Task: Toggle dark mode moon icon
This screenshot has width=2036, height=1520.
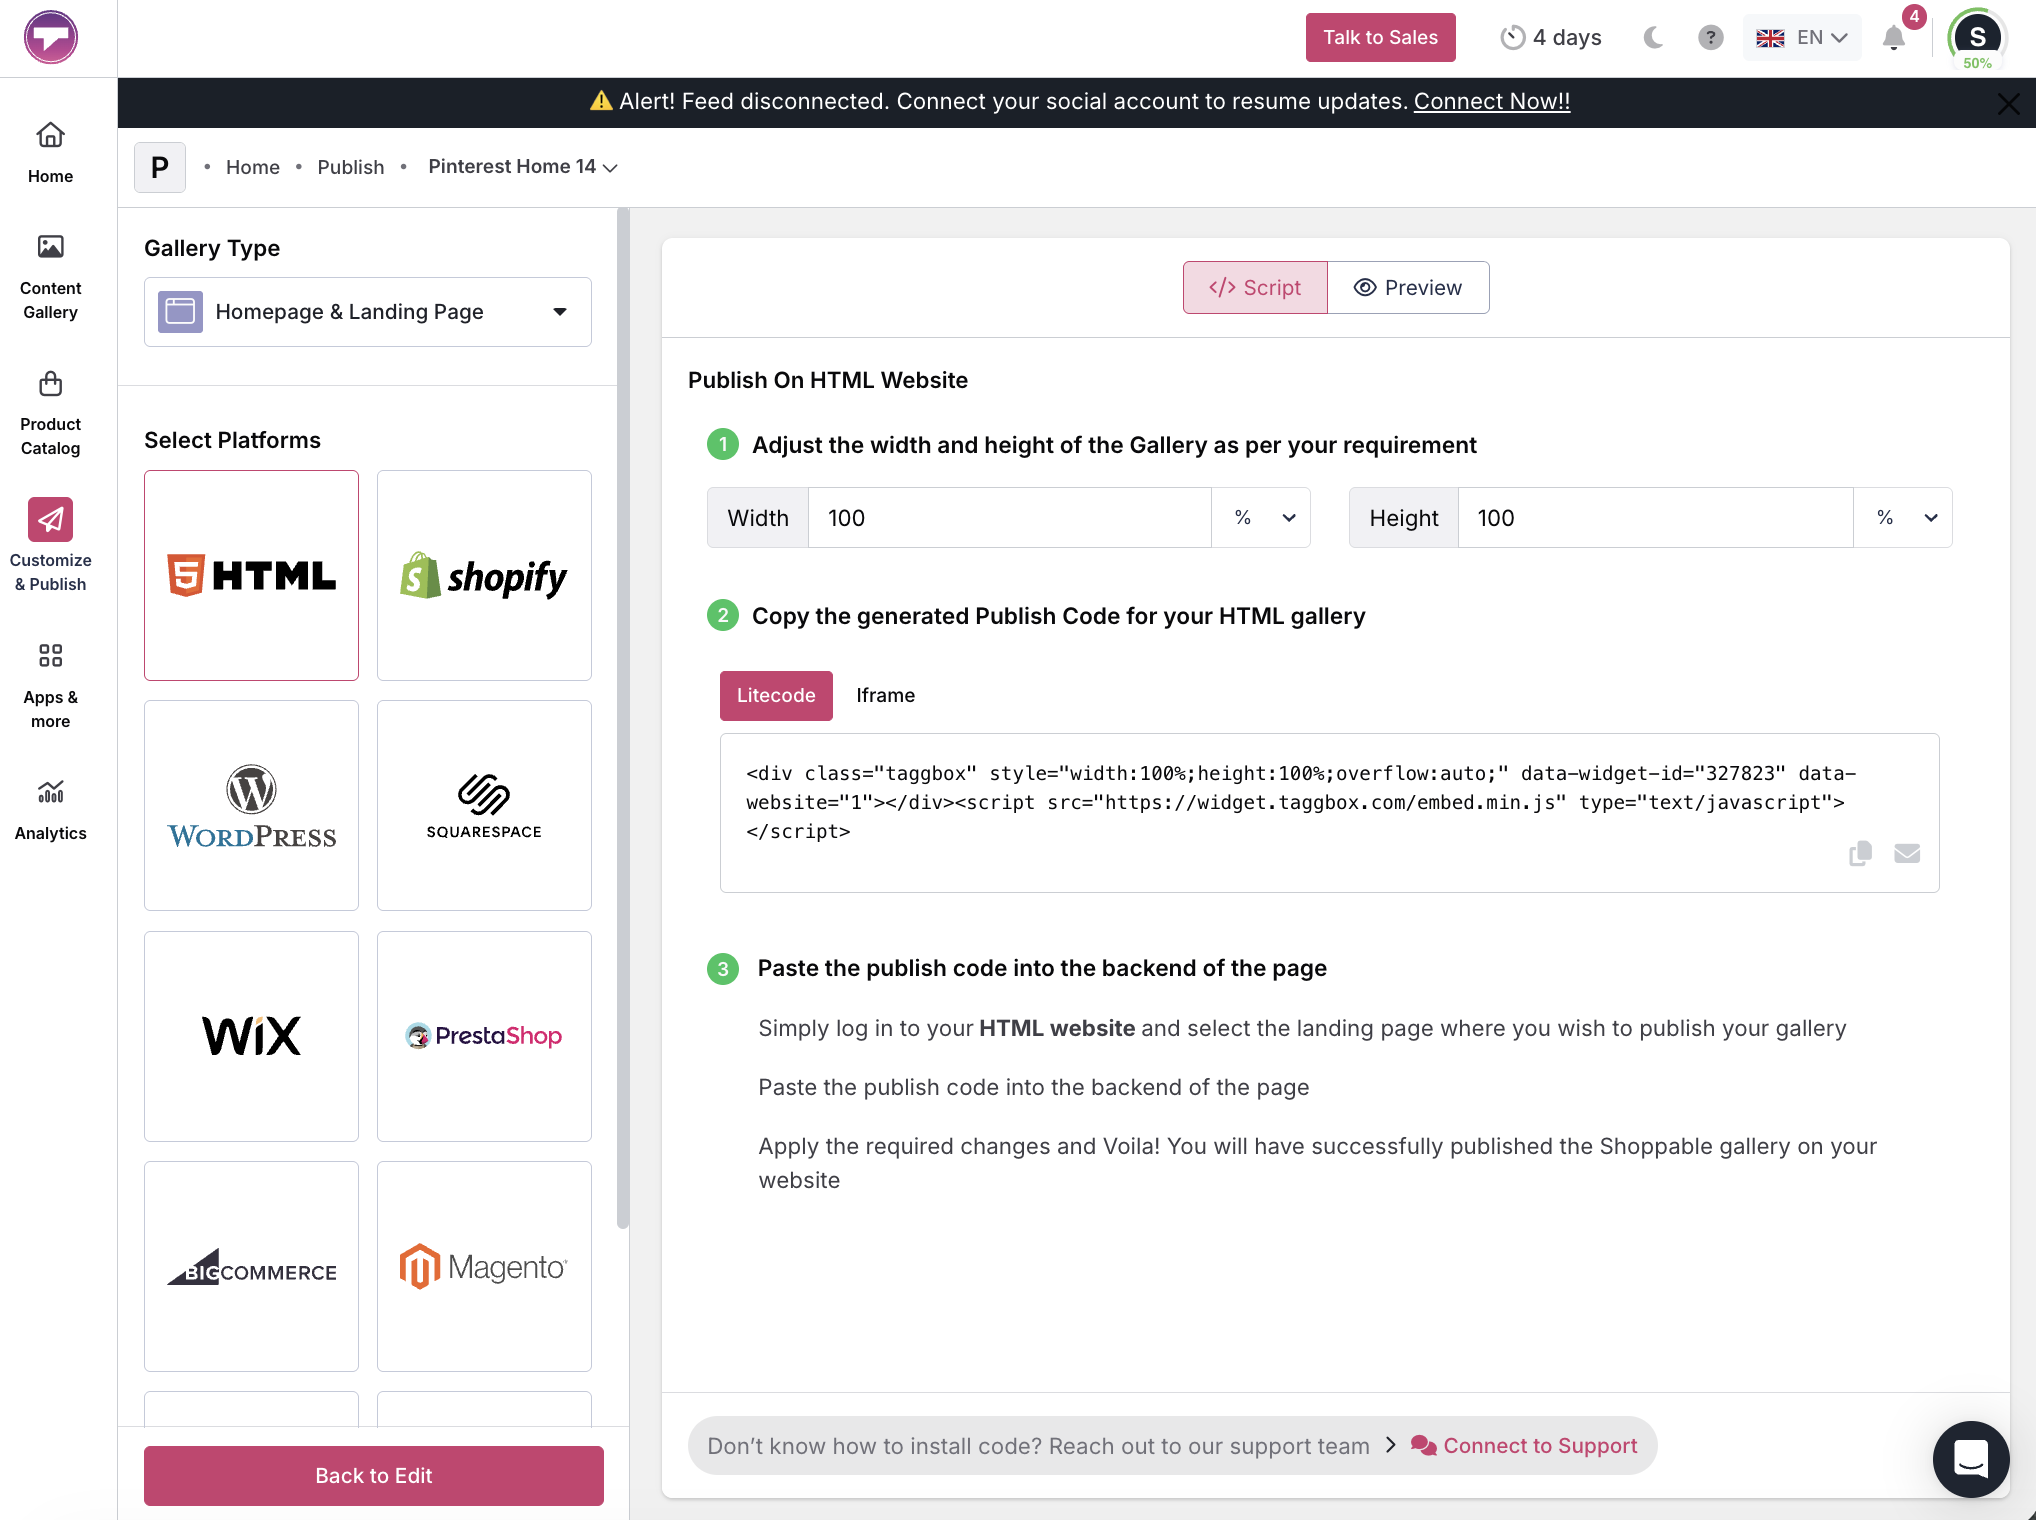Action: (1653, 38)
